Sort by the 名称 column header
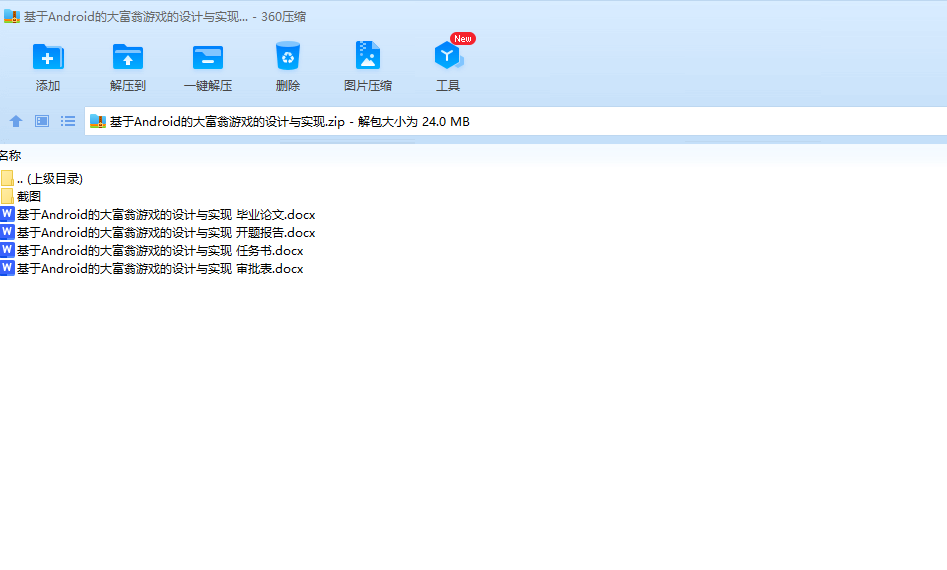 (10, 156)
